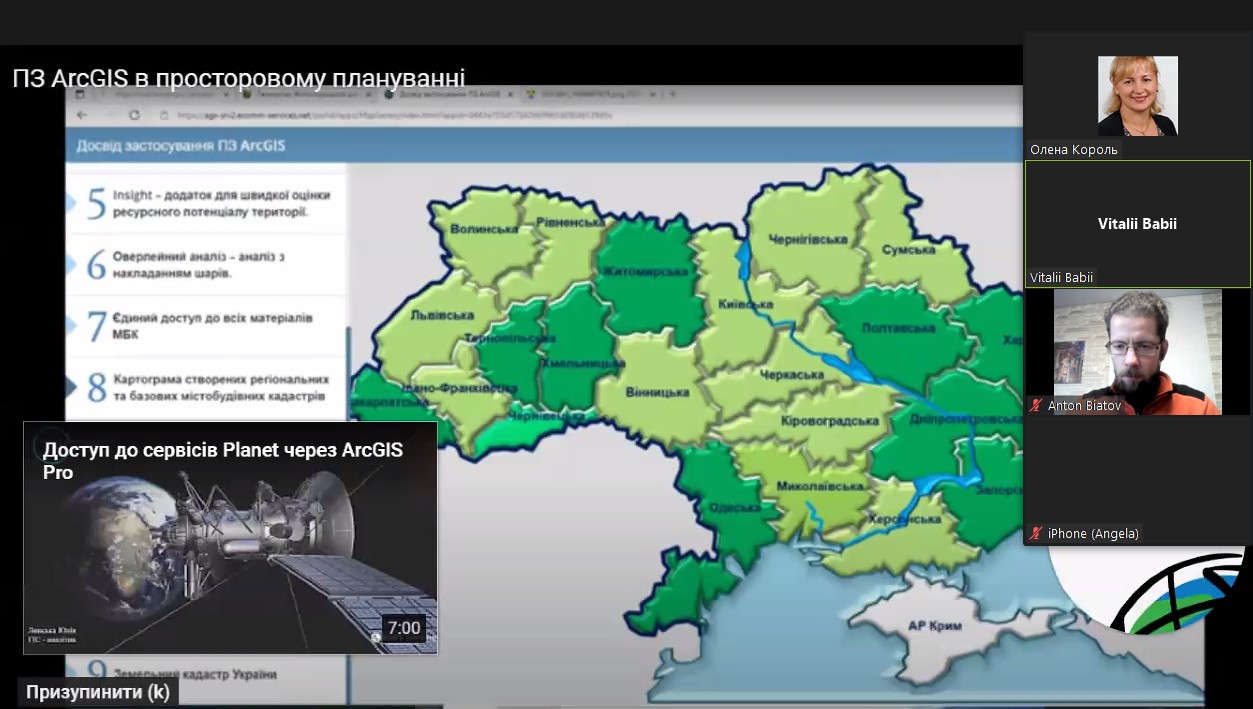Click the Вінницька region on the map
Screen dimensions: 1253x709
coord(658,392)
